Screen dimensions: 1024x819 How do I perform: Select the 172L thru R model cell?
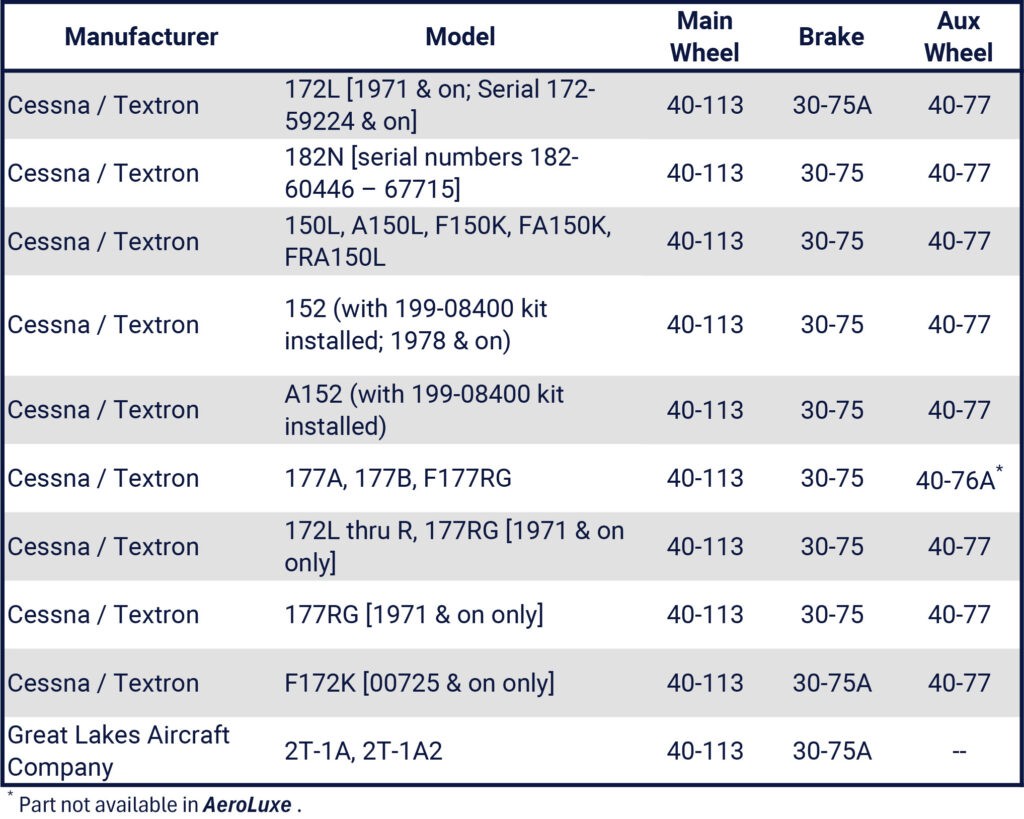click(x=454, y=546)
